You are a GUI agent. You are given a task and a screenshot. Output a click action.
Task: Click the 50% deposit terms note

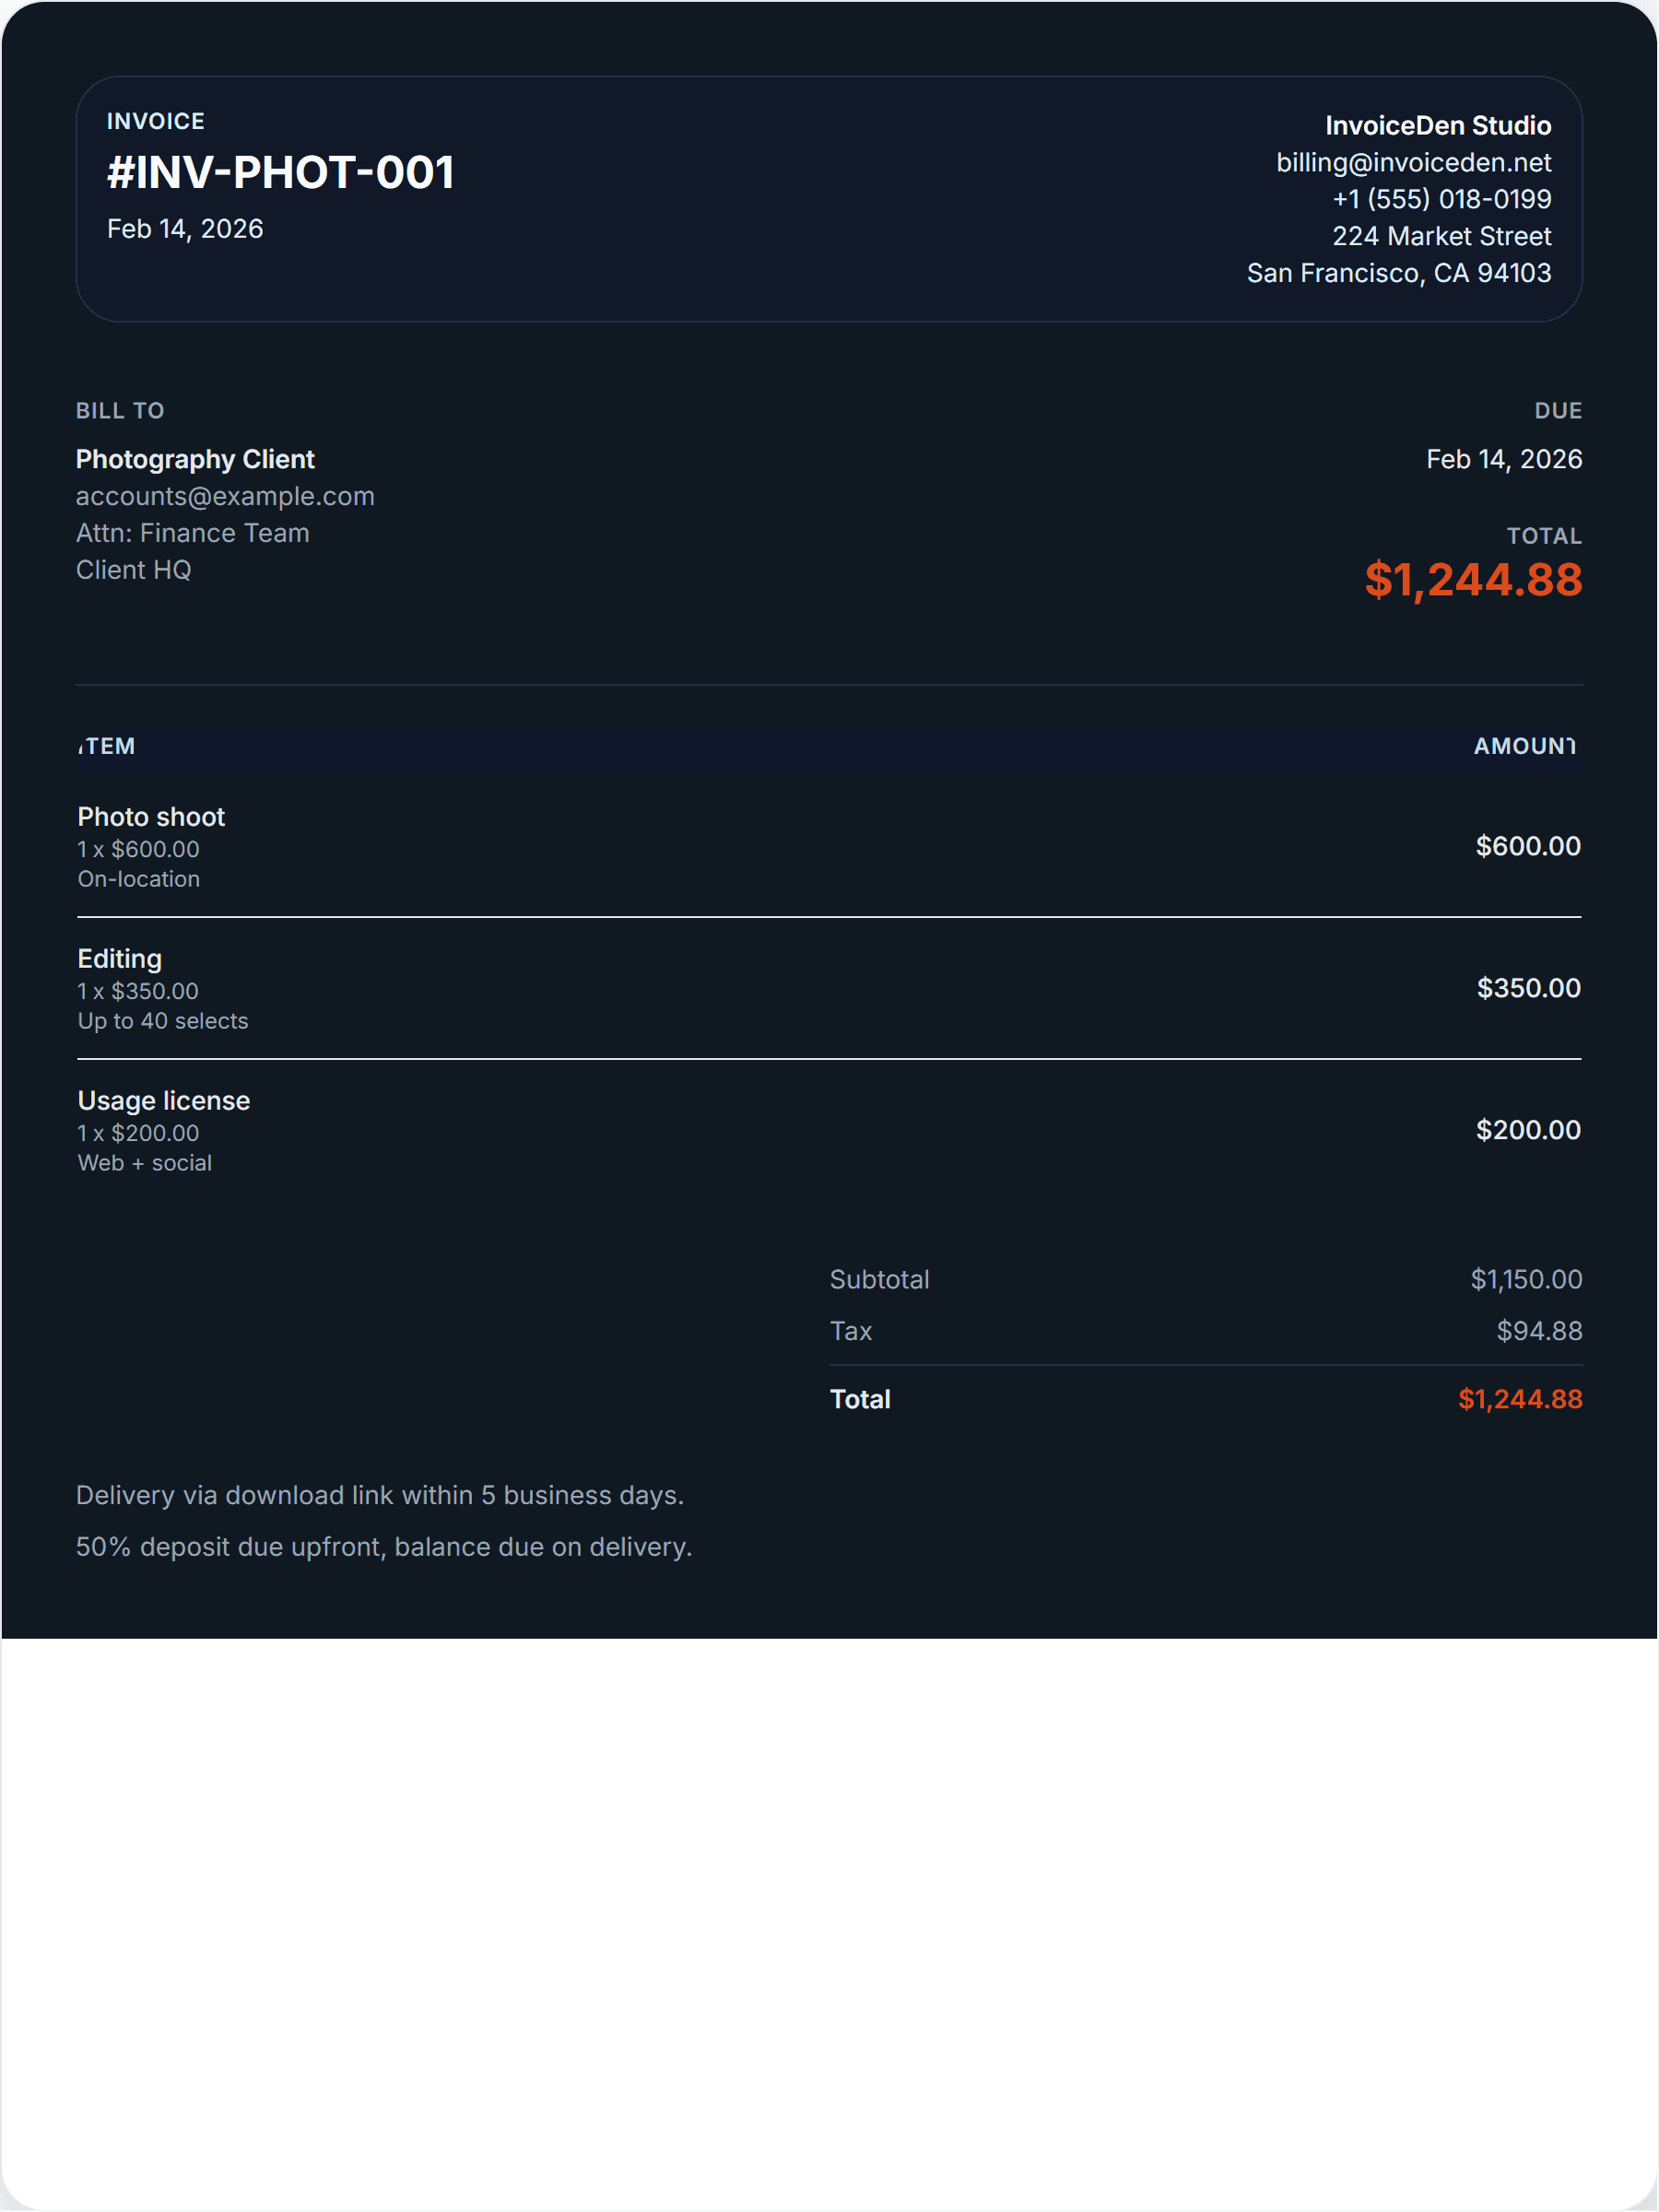(x=384, y=1547)
